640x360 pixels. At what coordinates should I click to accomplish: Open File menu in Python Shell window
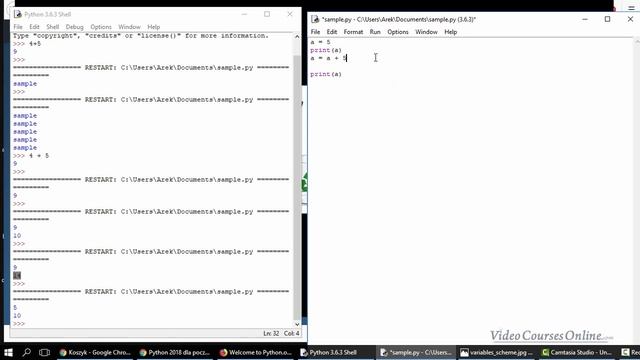(18, 27)
